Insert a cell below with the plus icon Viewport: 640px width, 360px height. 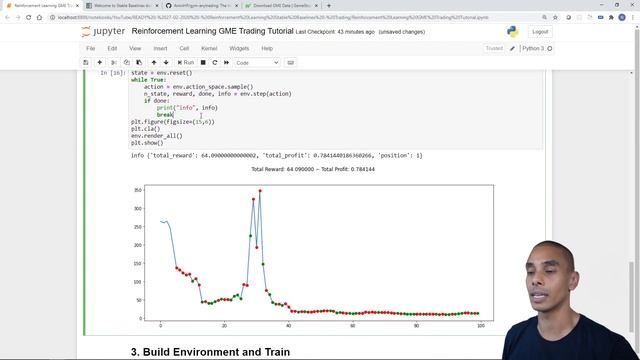(100, 62)
